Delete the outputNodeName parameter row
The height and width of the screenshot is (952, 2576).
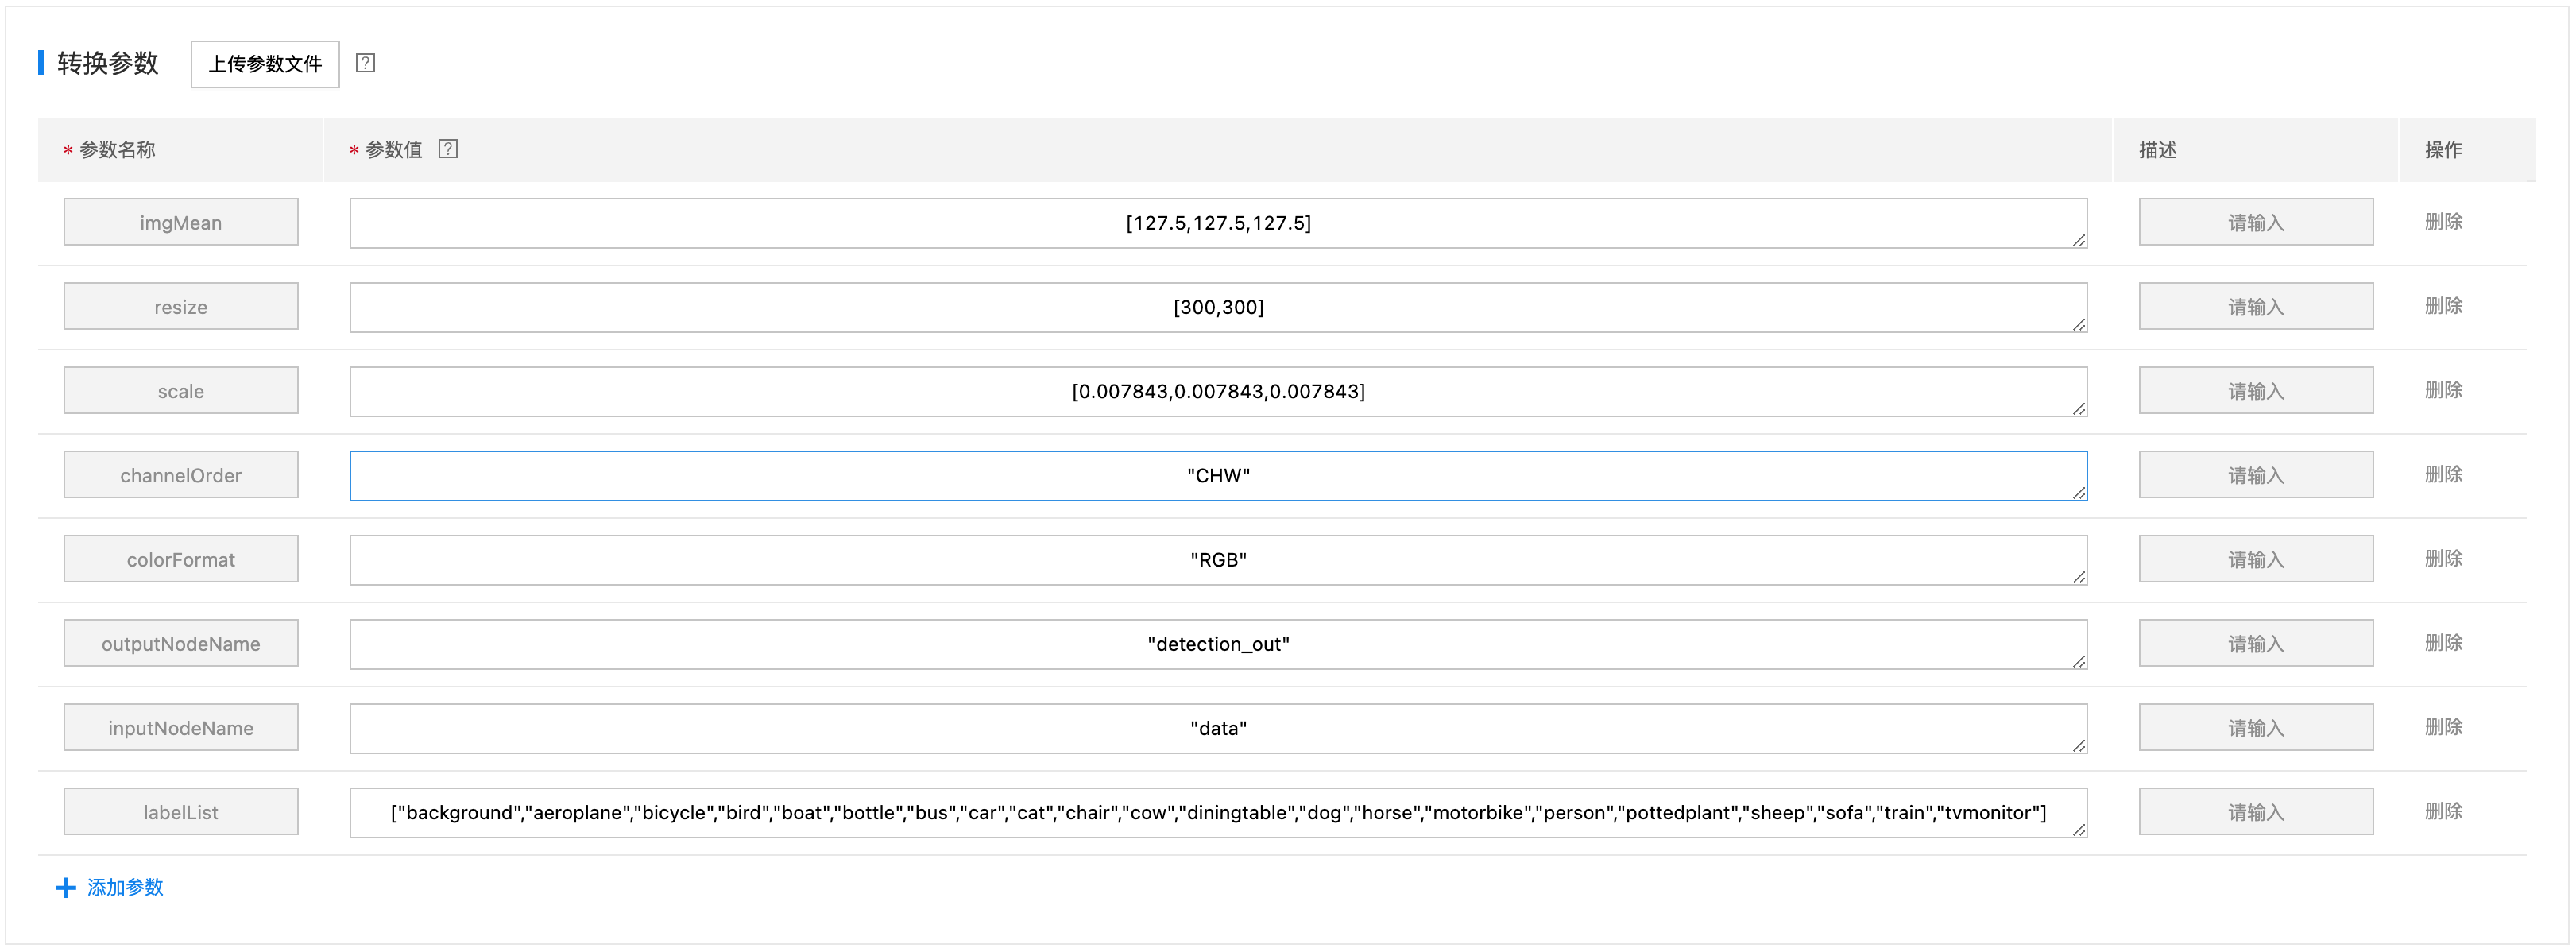click(x=2443, y=643)
